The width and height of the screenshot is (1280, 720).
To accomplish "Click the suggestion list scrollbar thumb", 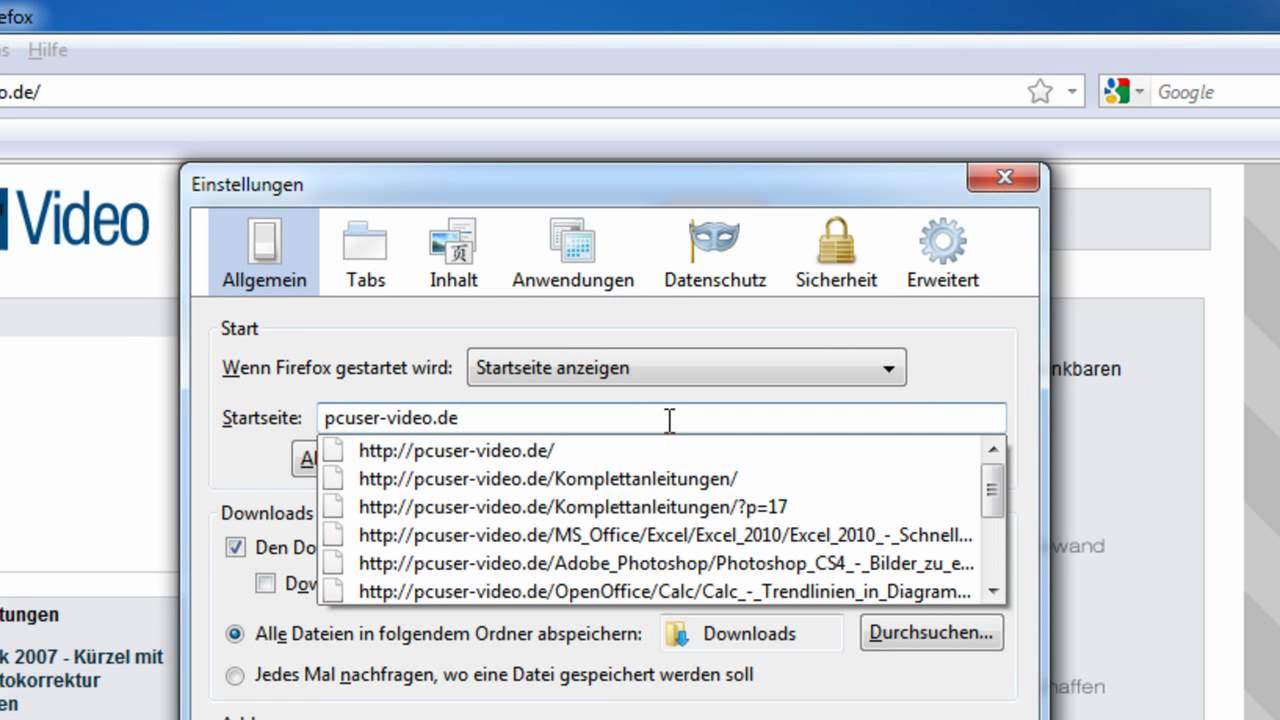I will point(993,490).
